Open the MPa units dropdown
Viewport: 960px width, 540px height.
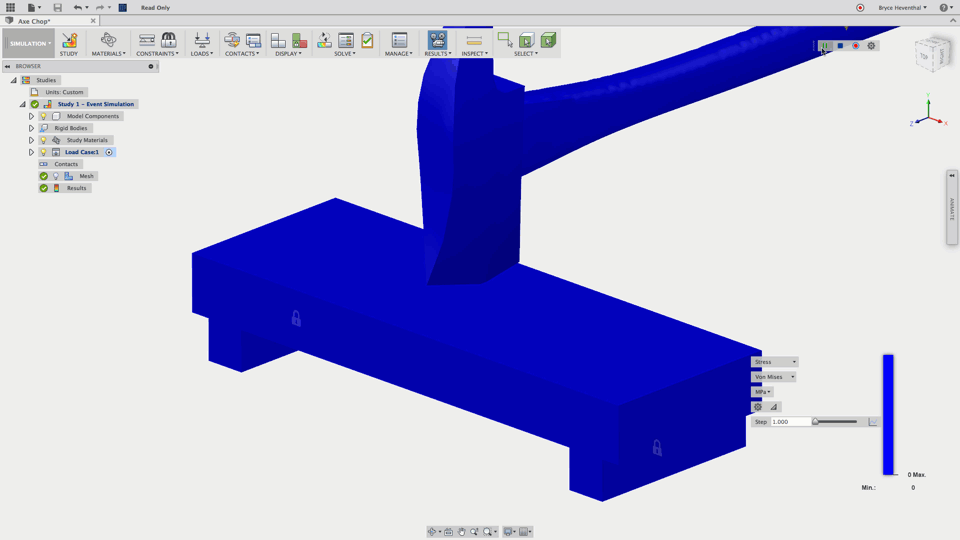pos(762,392)
